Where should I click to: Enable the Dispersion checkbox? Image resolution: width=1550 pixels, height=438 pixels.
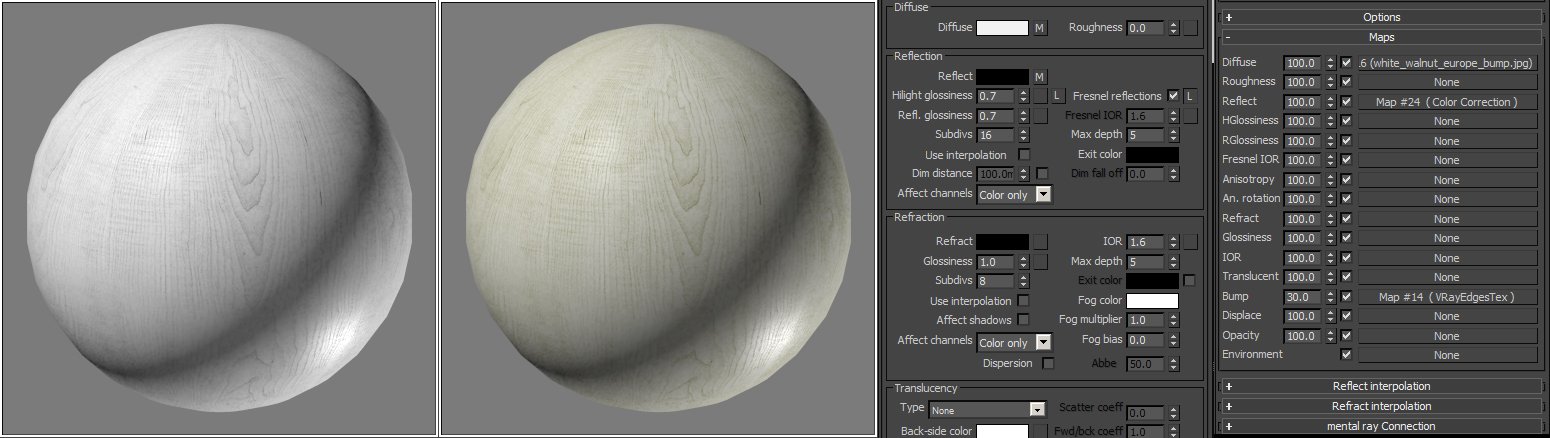coord(1048,363)
